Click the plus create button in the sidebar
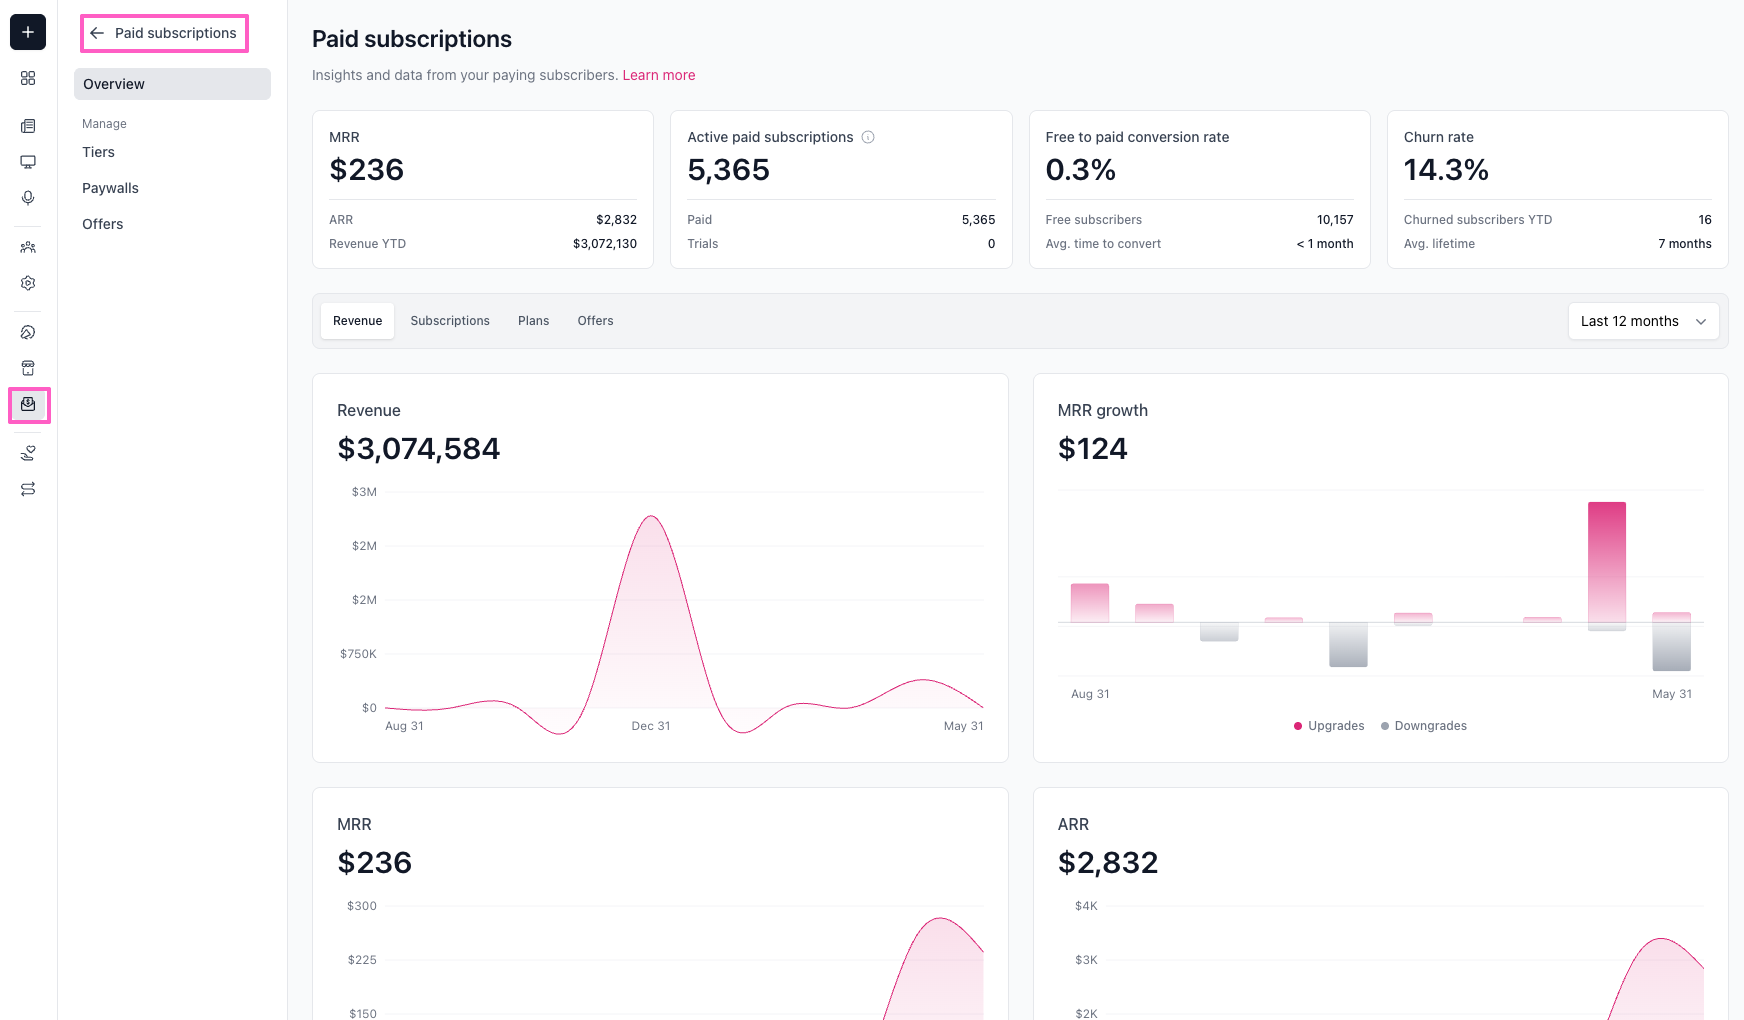This screenshot has width=1744, height=1020. click(x=28, y=32)
